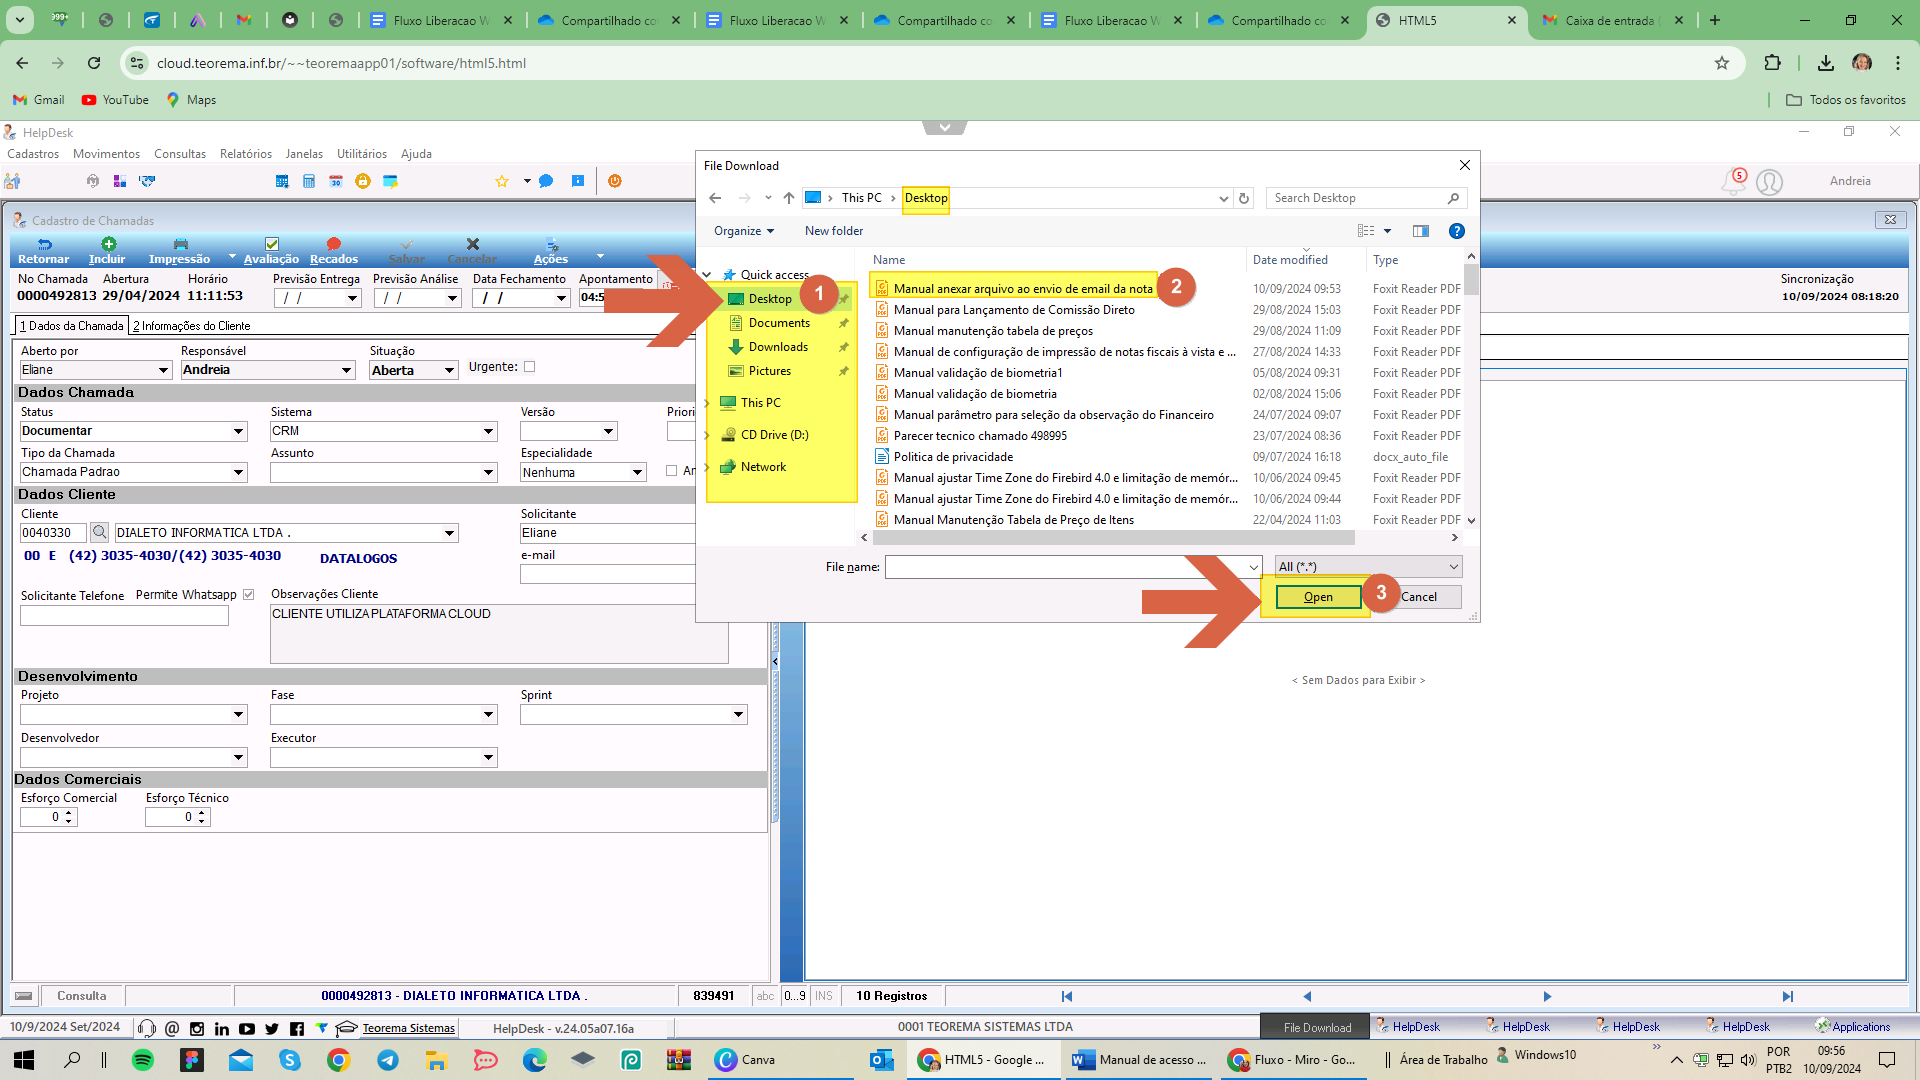
Task: Open the Responsável dropdown showing Andreia
Action: click(347, 371)
